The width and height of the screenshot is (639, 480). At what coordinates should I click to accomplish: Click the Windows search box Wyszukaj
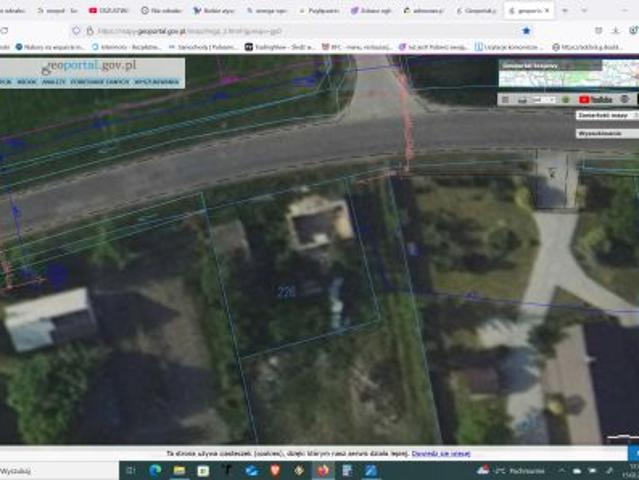57,471
